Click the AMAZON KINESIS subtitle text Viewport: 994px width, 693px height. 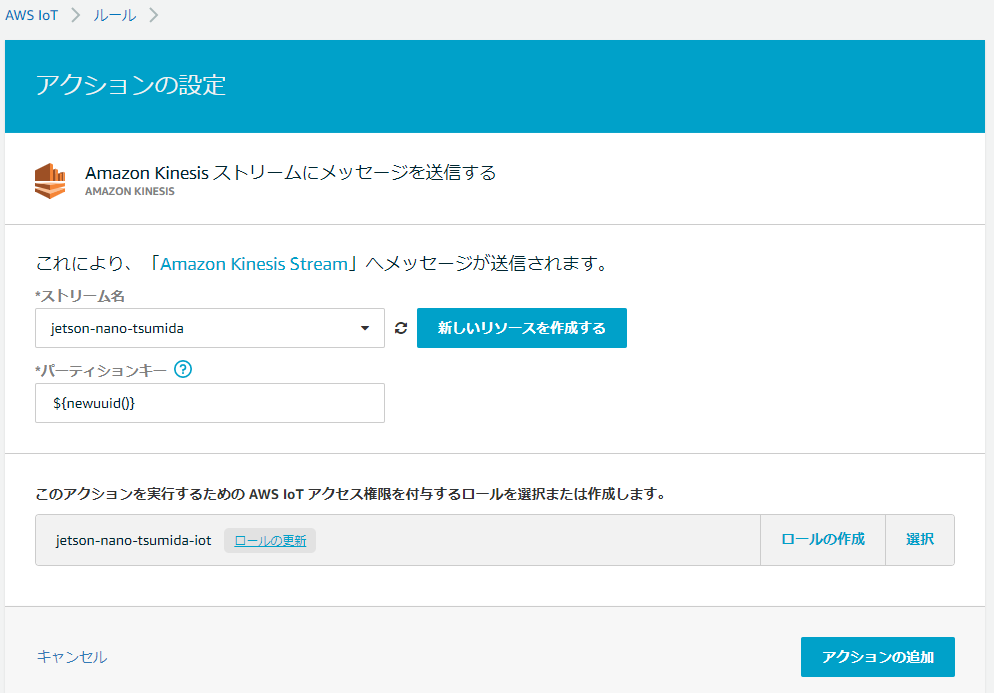pyautogui.click(x=130, y=191)
